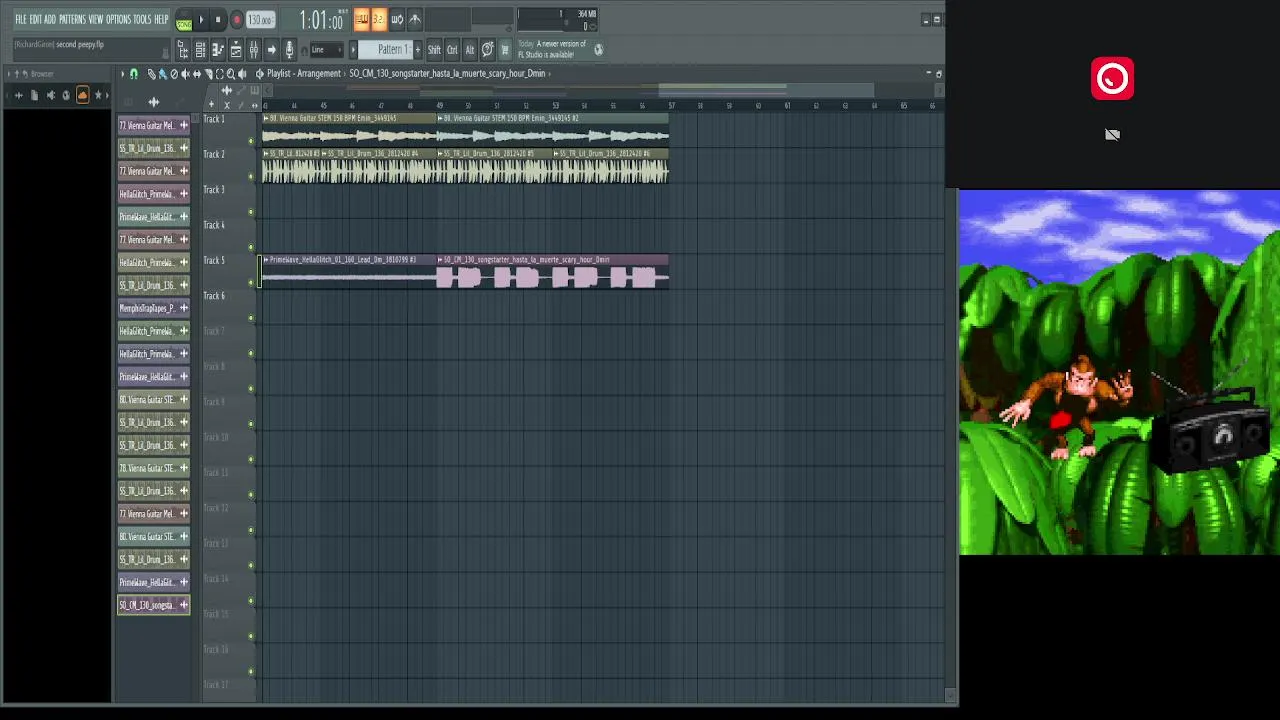1280x720 pixels.
Task: Open the VIEW menu
Action: pos(96,19)
